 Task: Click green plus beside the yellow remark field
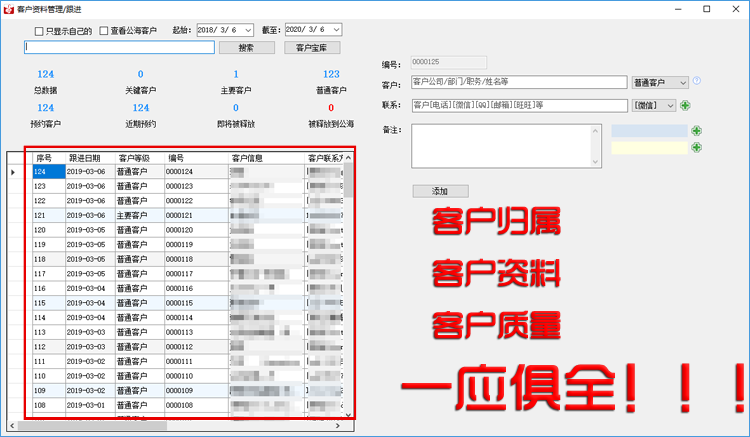click(696, 148)
